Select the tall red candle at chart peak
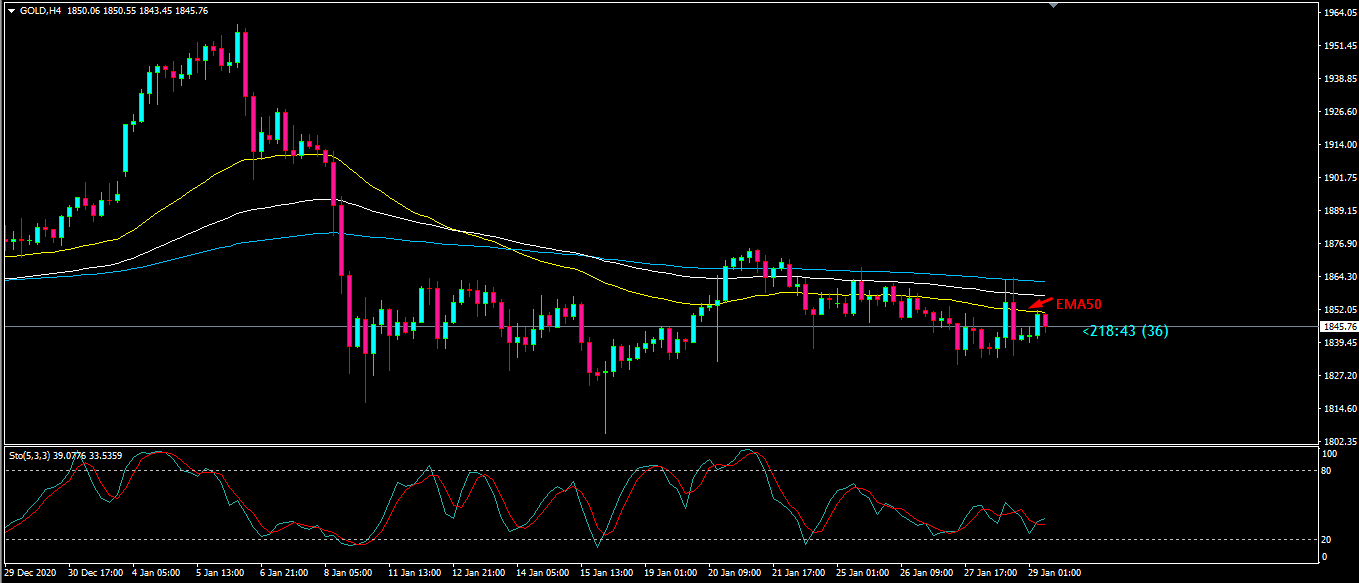 pos(244,64)
